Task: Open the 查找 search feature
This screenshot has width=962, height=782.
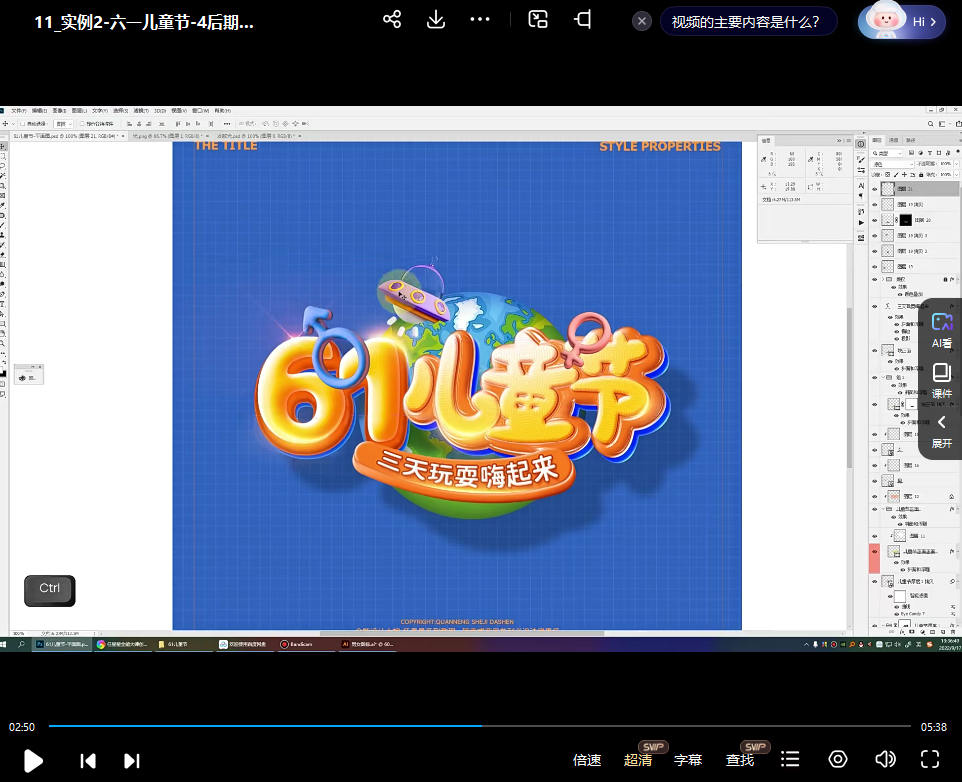Action: (x=740, y=760)
